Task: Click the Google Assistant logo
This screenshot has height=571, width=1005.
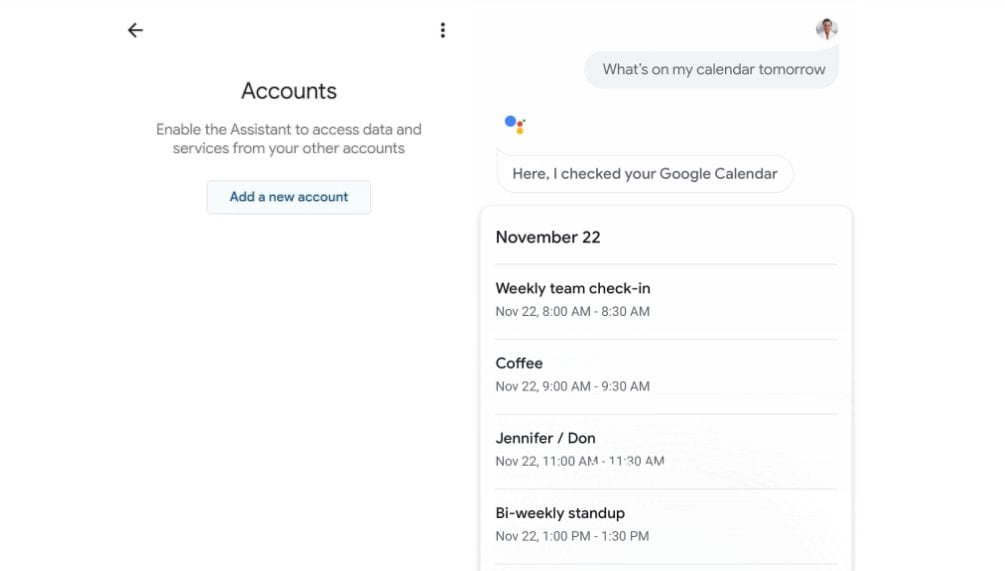Action: [x=515, y=125]
